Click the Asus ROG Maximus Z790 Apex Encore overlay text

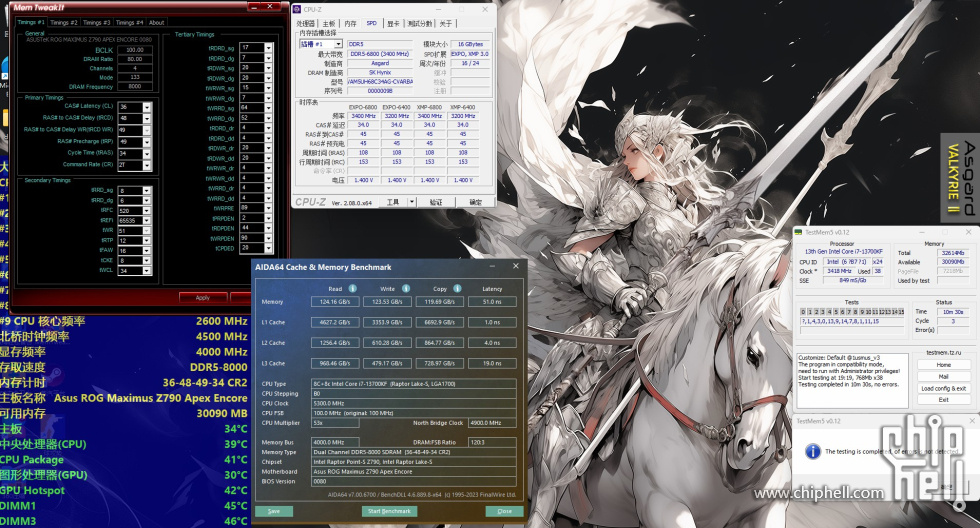151,398
